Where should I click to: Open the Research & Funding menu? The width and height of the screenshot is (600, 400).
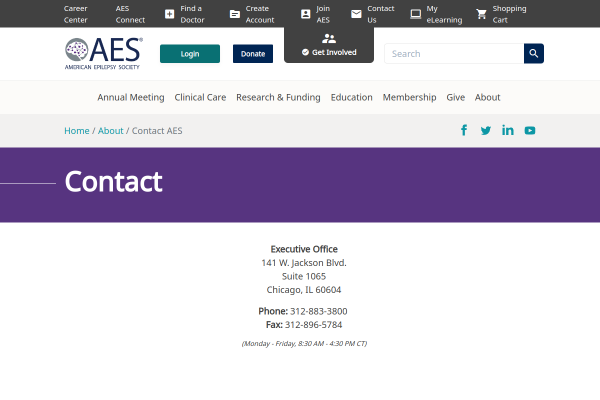pyautogui.click(x=278, y=97)
